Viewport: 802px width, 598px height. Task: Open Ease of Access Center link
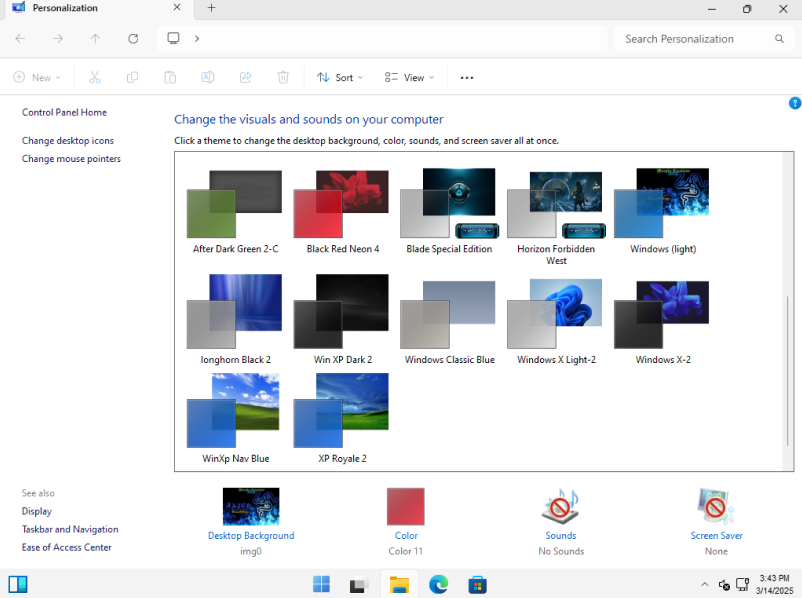[66, 547]
